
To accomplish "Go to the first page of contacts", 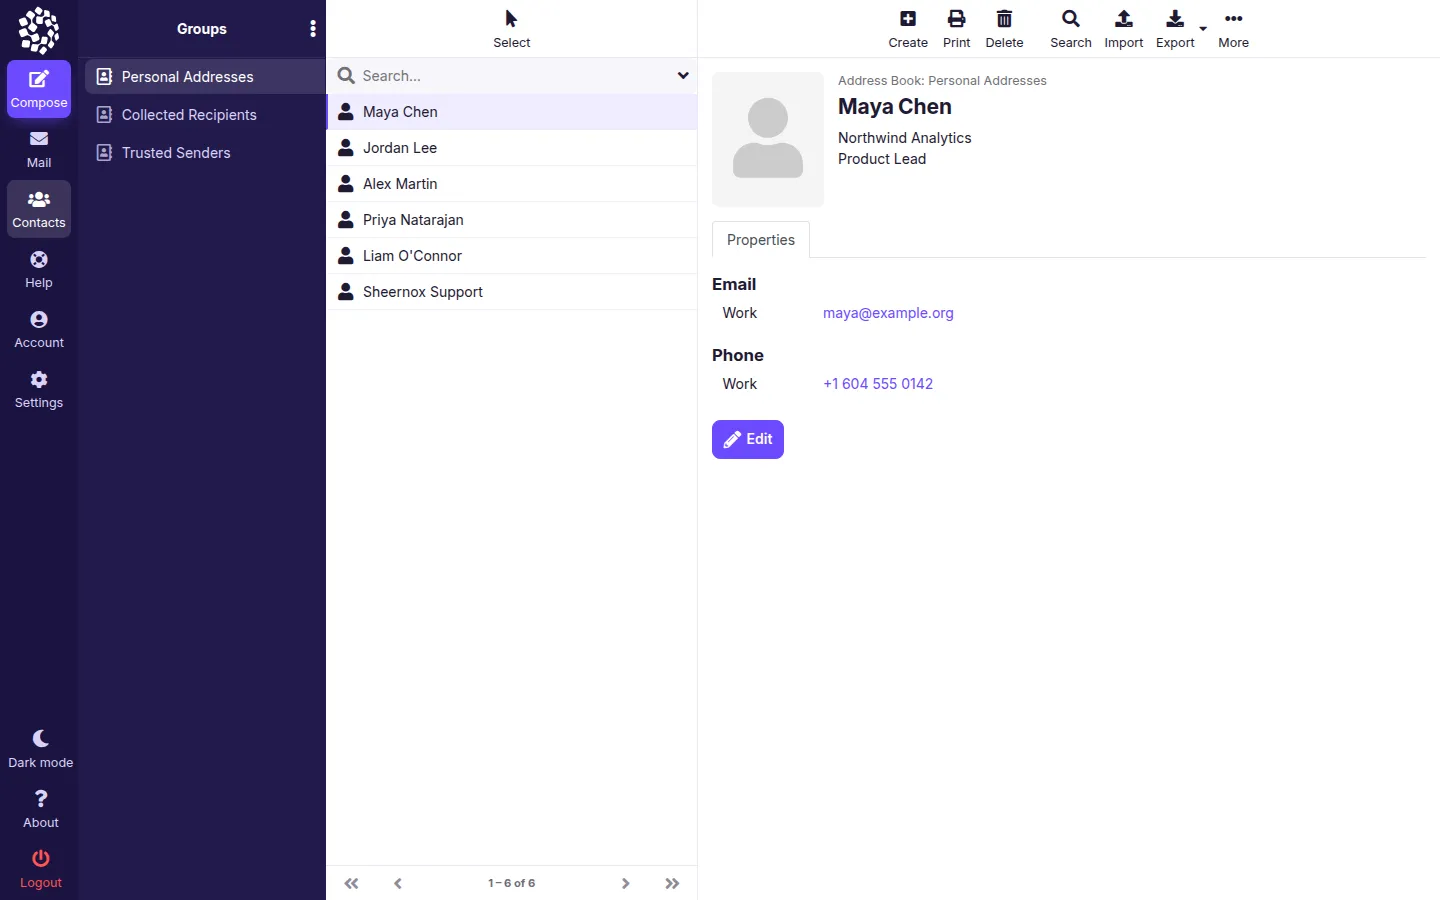I will click(x=351, y=883).
